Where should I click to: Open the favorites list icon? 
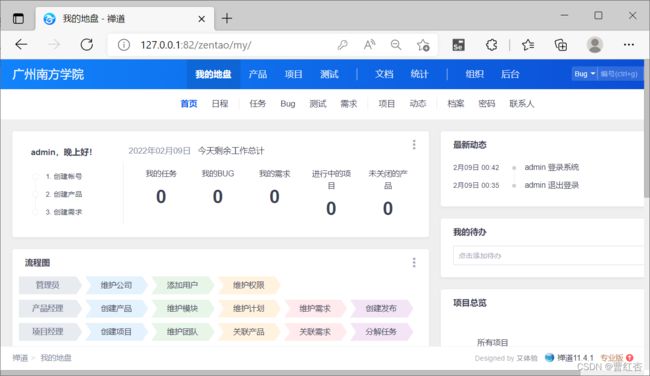528,45
